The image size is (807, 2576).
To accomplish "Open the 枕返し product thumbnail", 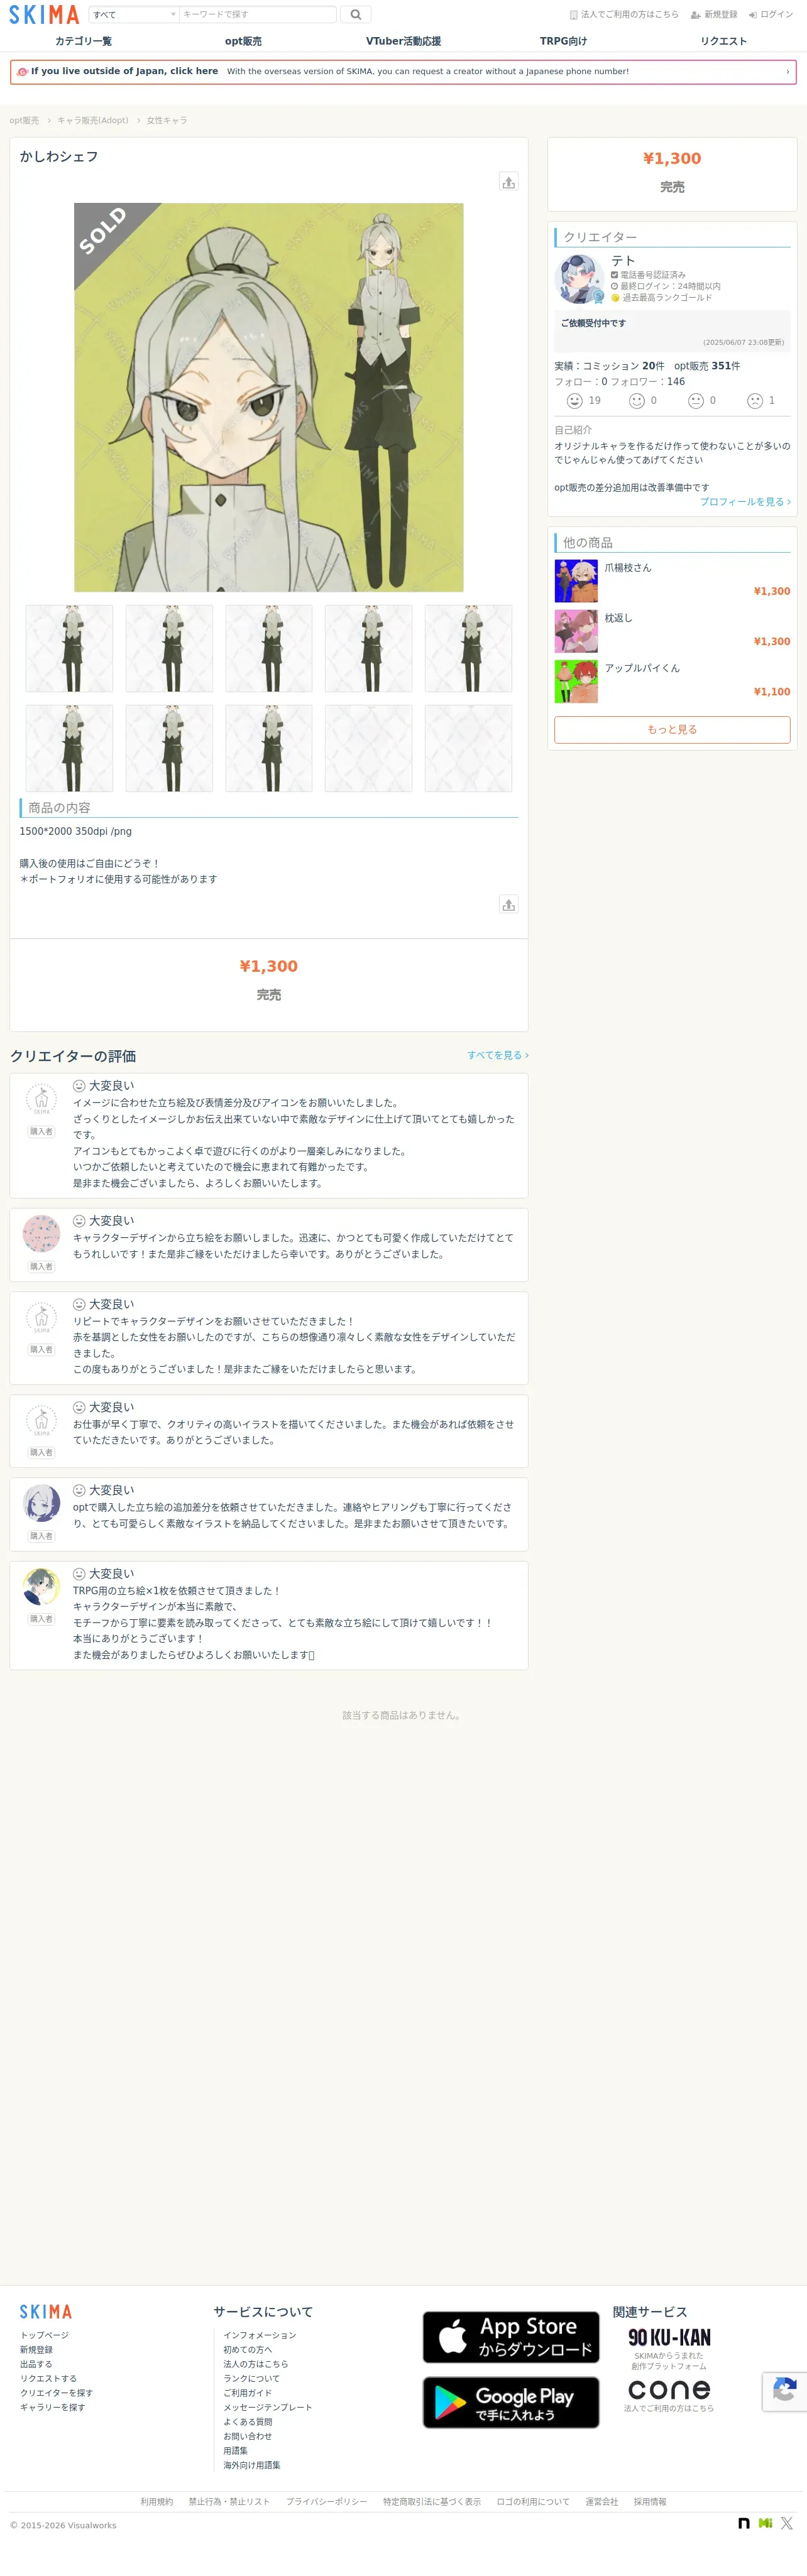I will click(x=576, y=631).
